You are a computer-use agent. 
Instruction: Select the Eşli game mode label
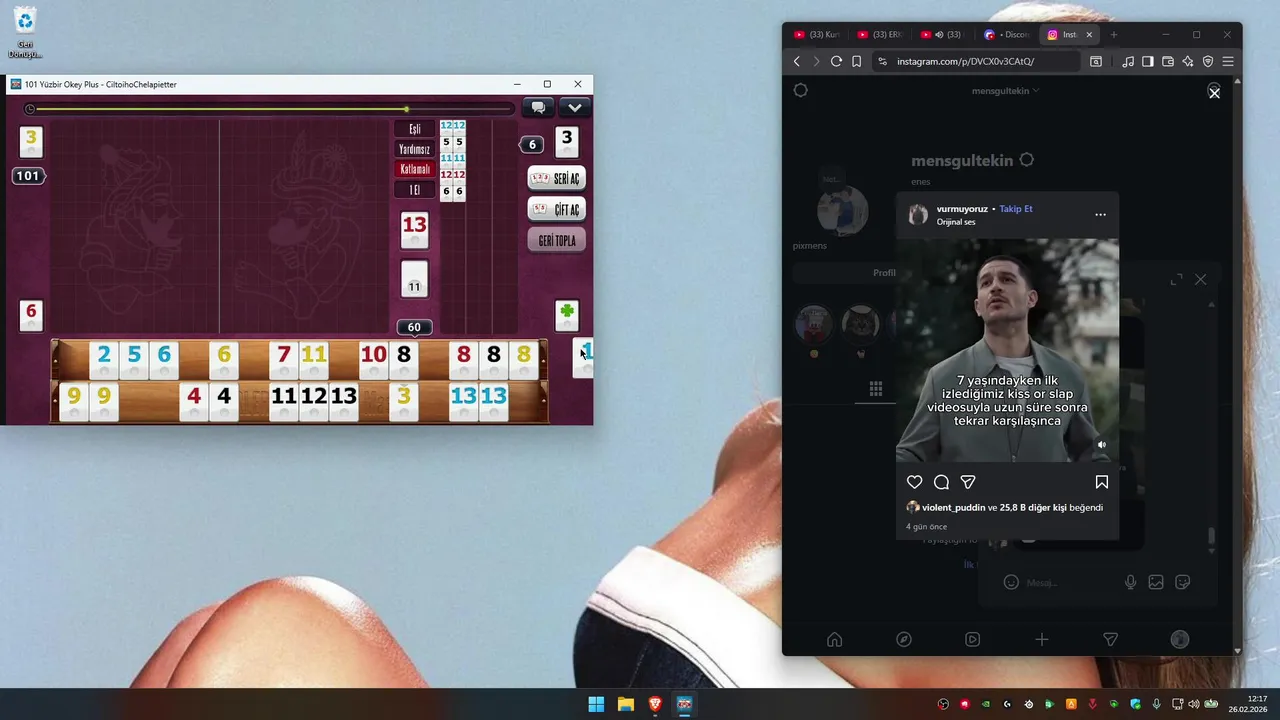(x=415, y=129)
